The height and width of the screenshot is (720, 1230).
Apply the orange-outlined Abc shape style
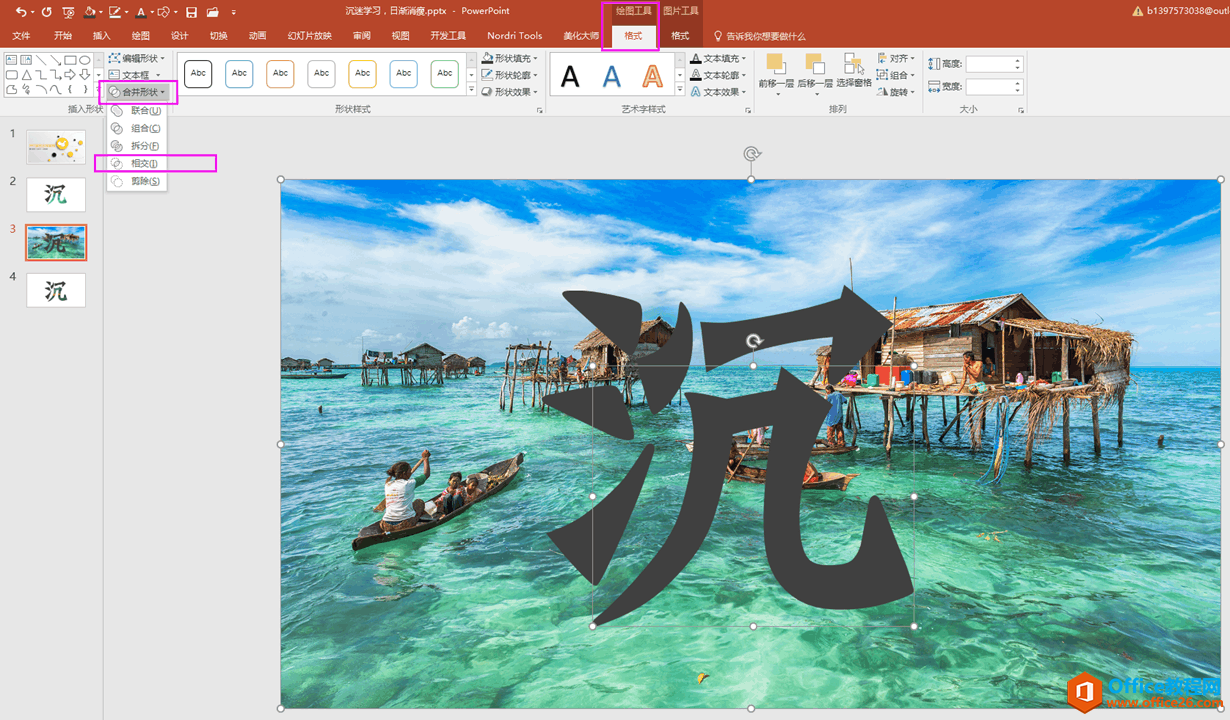click(281, 73)
